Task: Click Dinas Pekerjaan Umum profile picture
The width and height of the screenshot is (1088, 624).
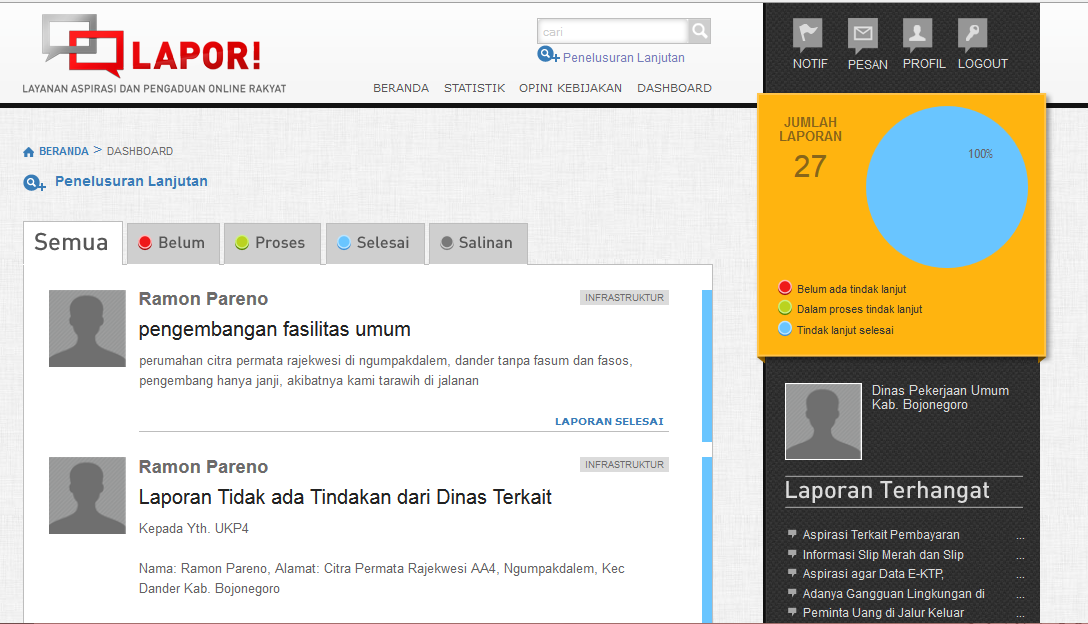Action: [x=824, y=421]
